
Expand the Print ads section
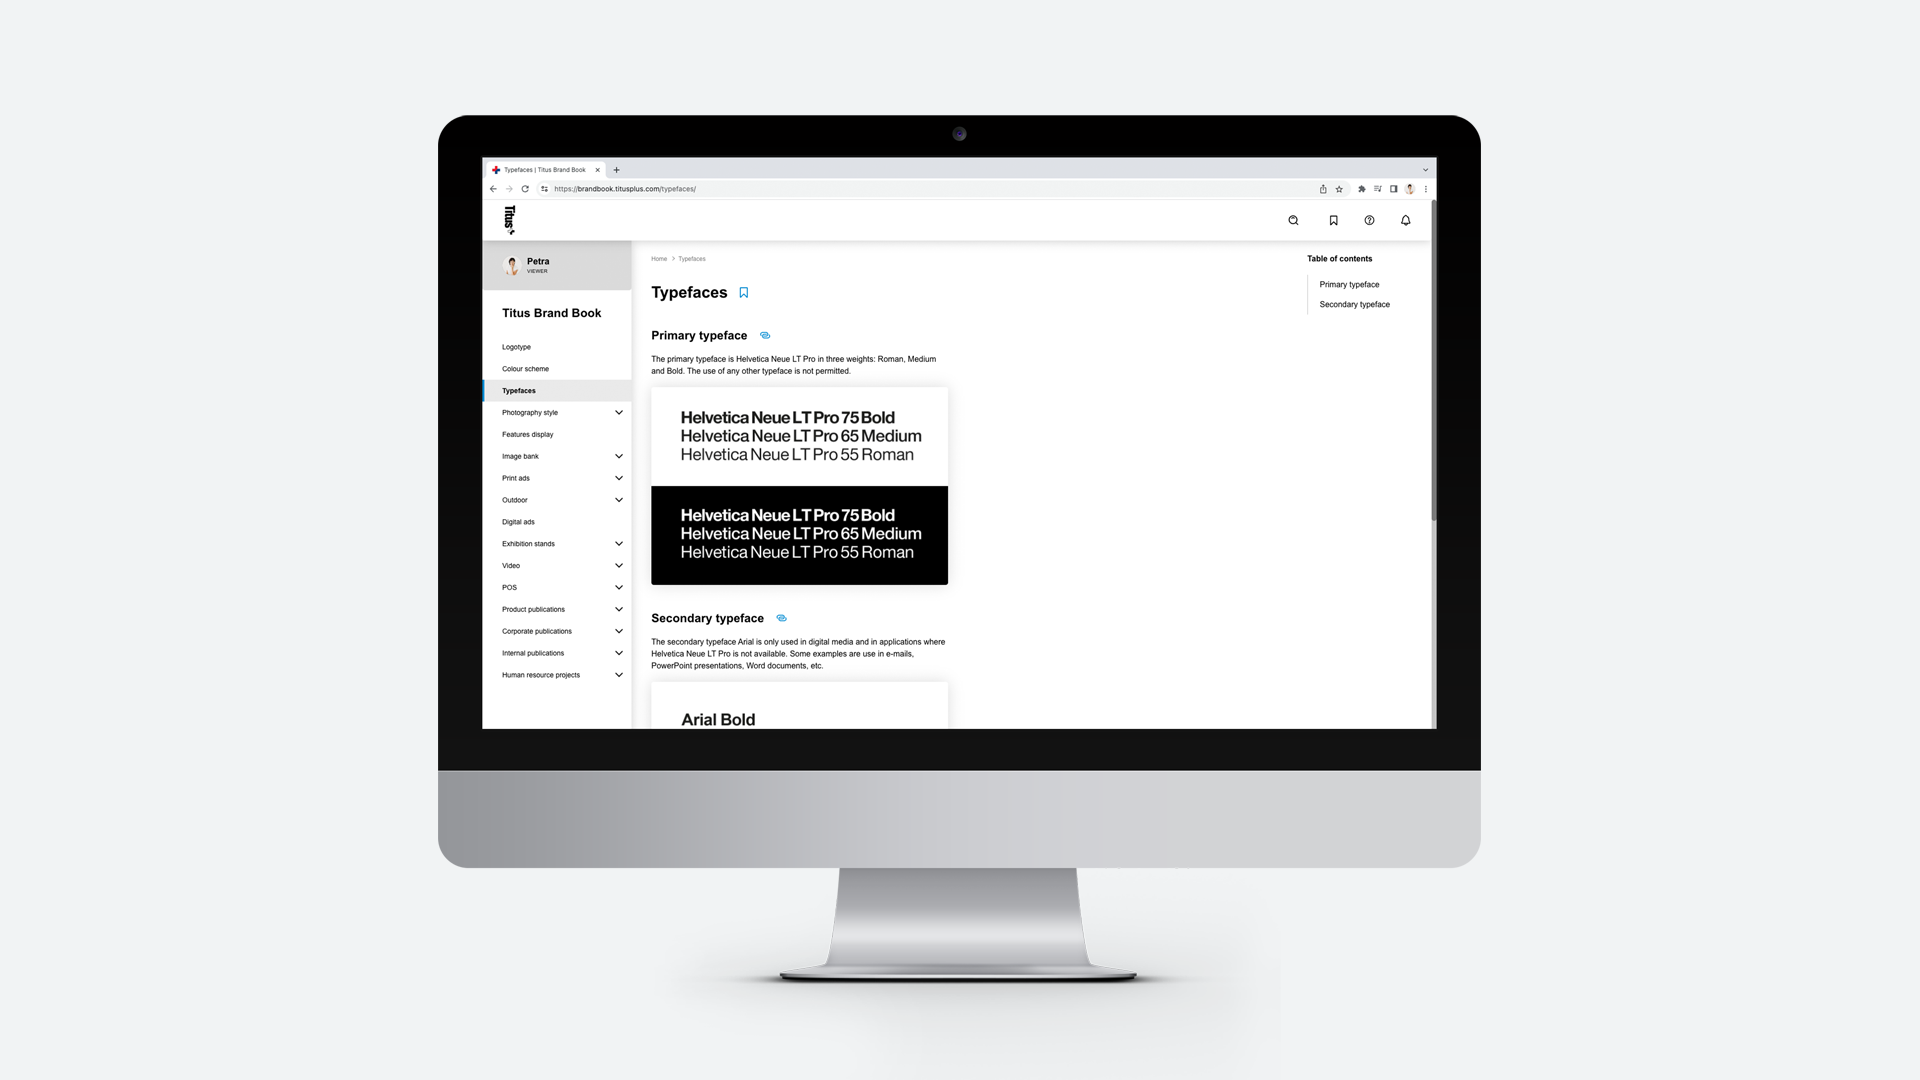(620, 477)
